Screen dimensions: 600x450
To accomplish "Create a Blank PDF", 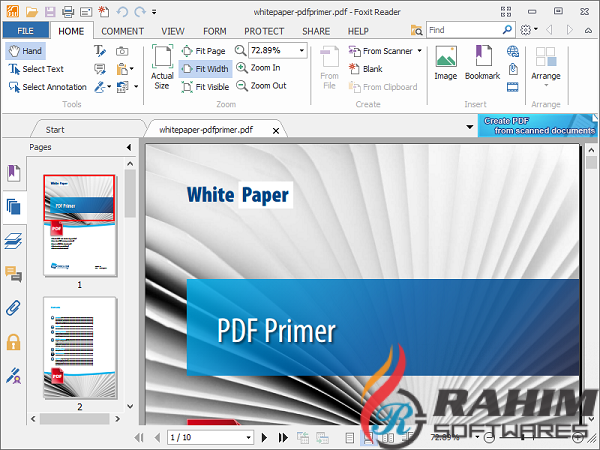I will pos(365,69).
